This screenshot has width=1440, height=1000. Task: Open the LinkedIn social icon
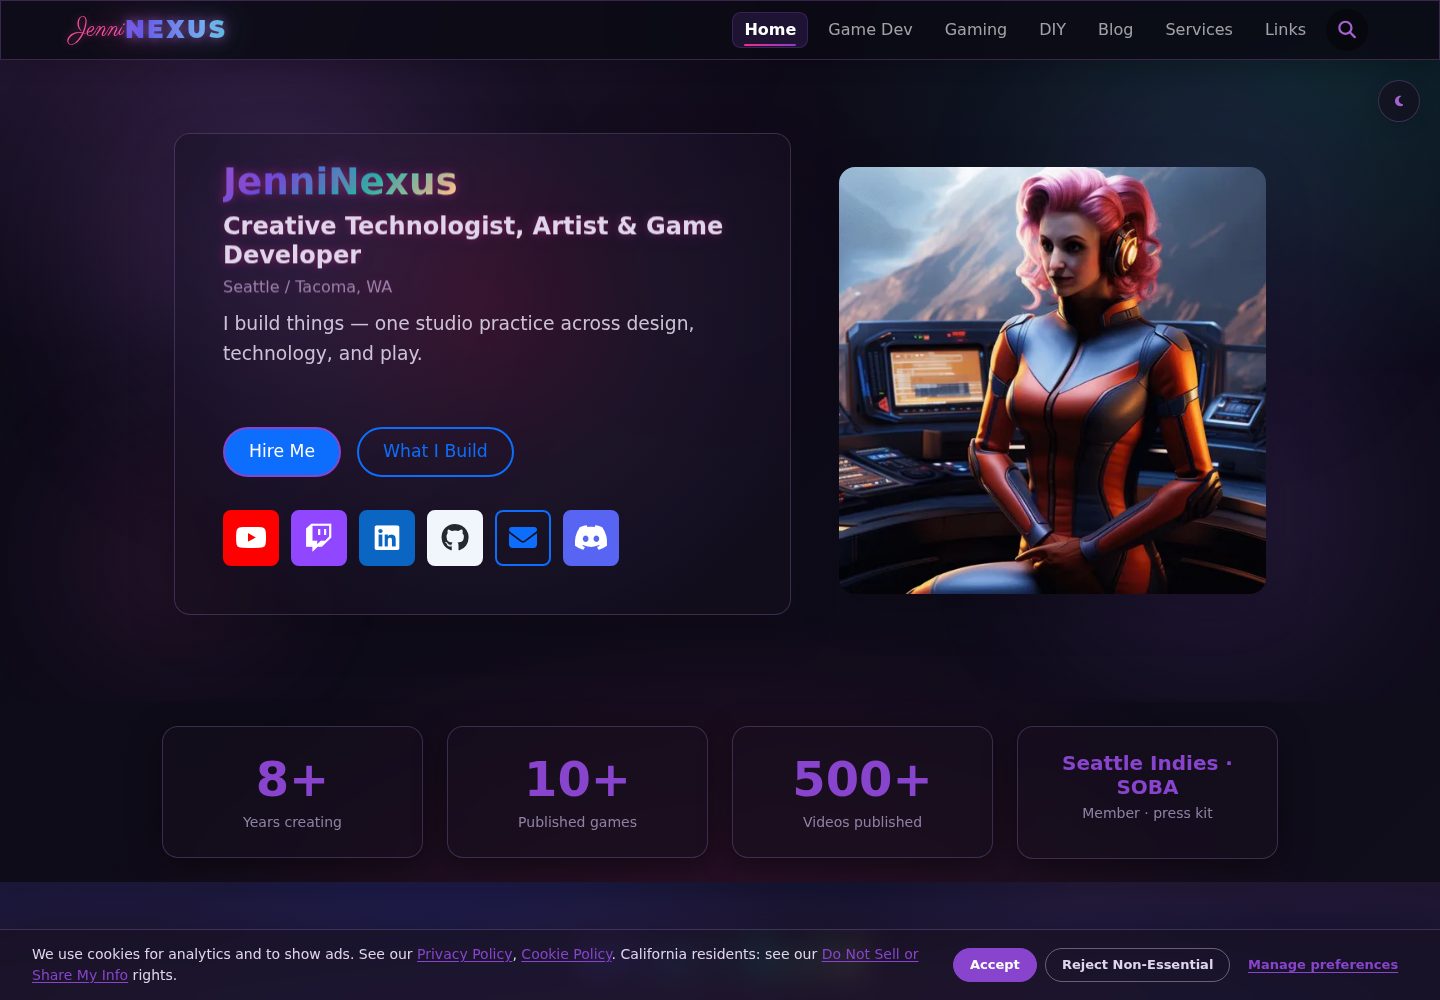point(387,538)
